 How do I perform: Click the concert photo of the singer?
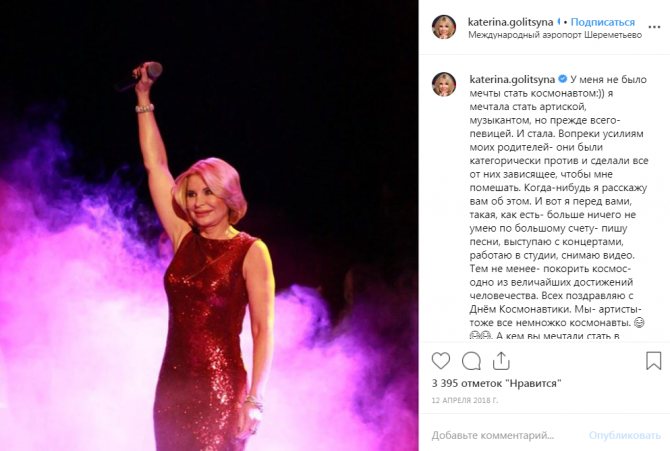pyautogui.click(x=209, y=225)
